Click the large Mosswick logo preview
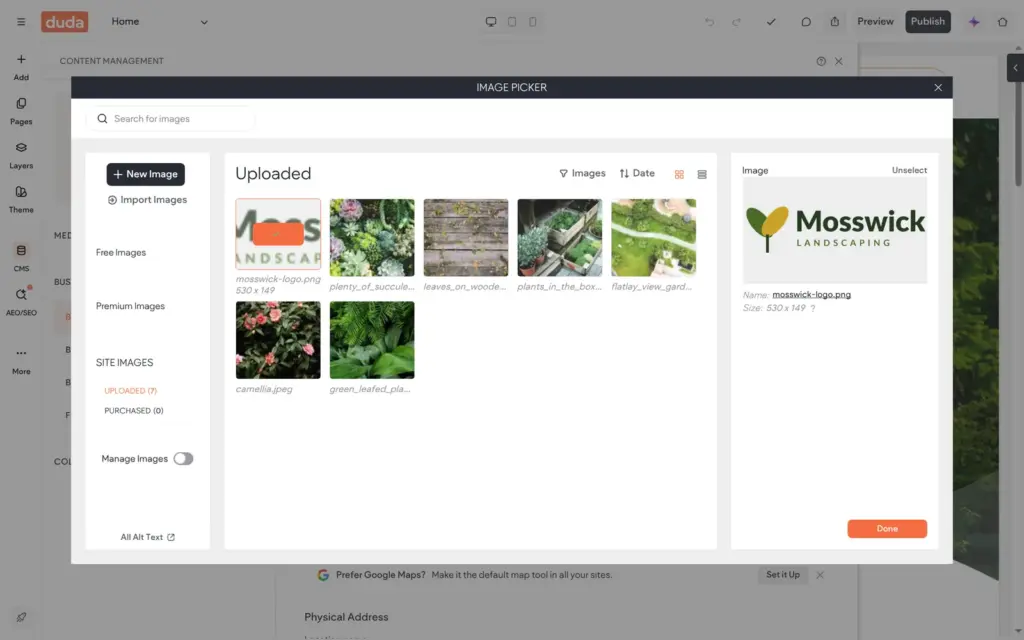The width and height of the screenshot is (1024, 640). pyautogui.click(x=835, y=230)
